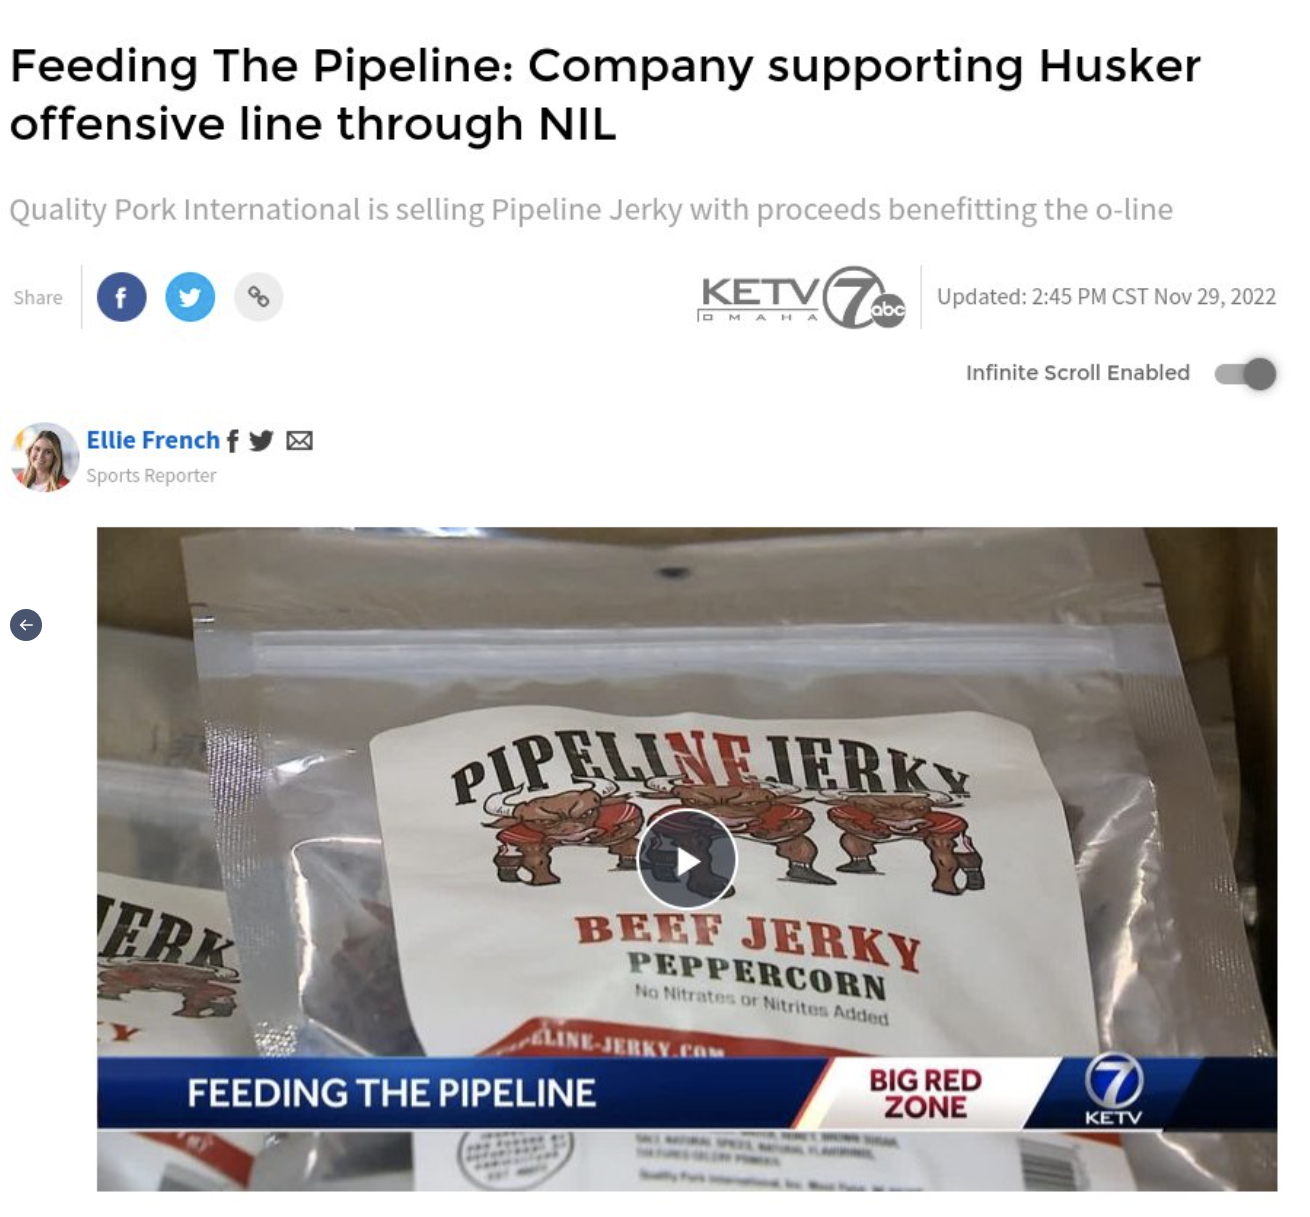Viewport: 1310px width, 1217px height.
Task: Copy article link with chain icon
Action: coord(258,297)
